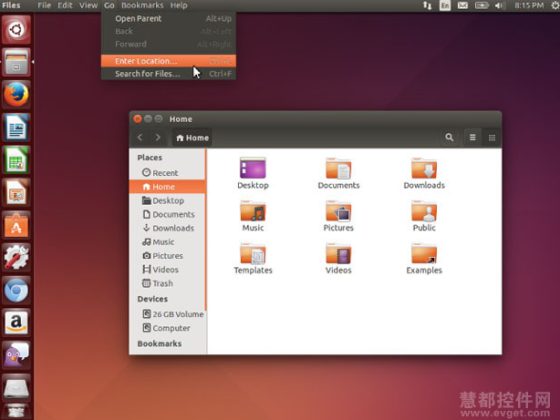Open the Bookmarks menu in menu bar
The height and width of the screenshot is (420, 560).
(x=142, y=5)
